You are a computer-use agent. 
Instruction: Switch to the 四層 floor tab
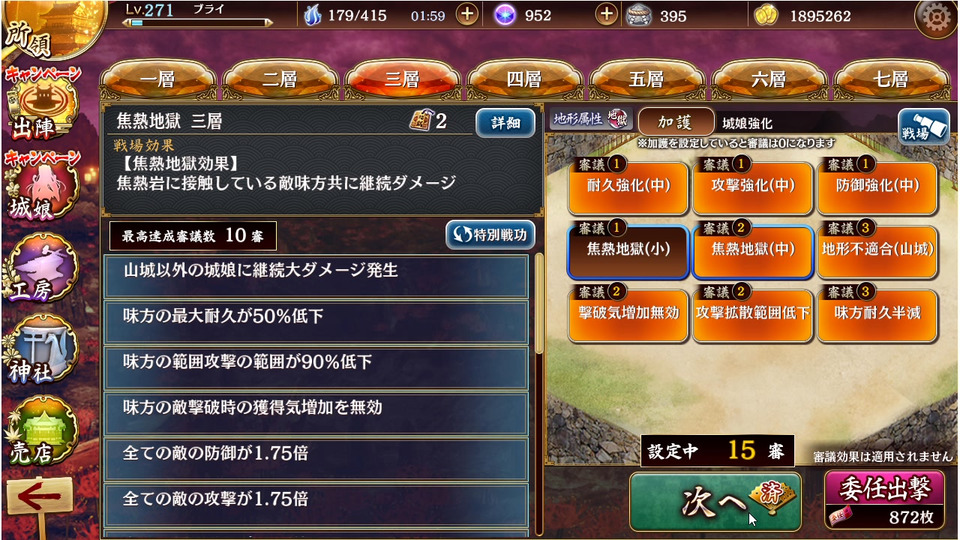pos(524,80)
